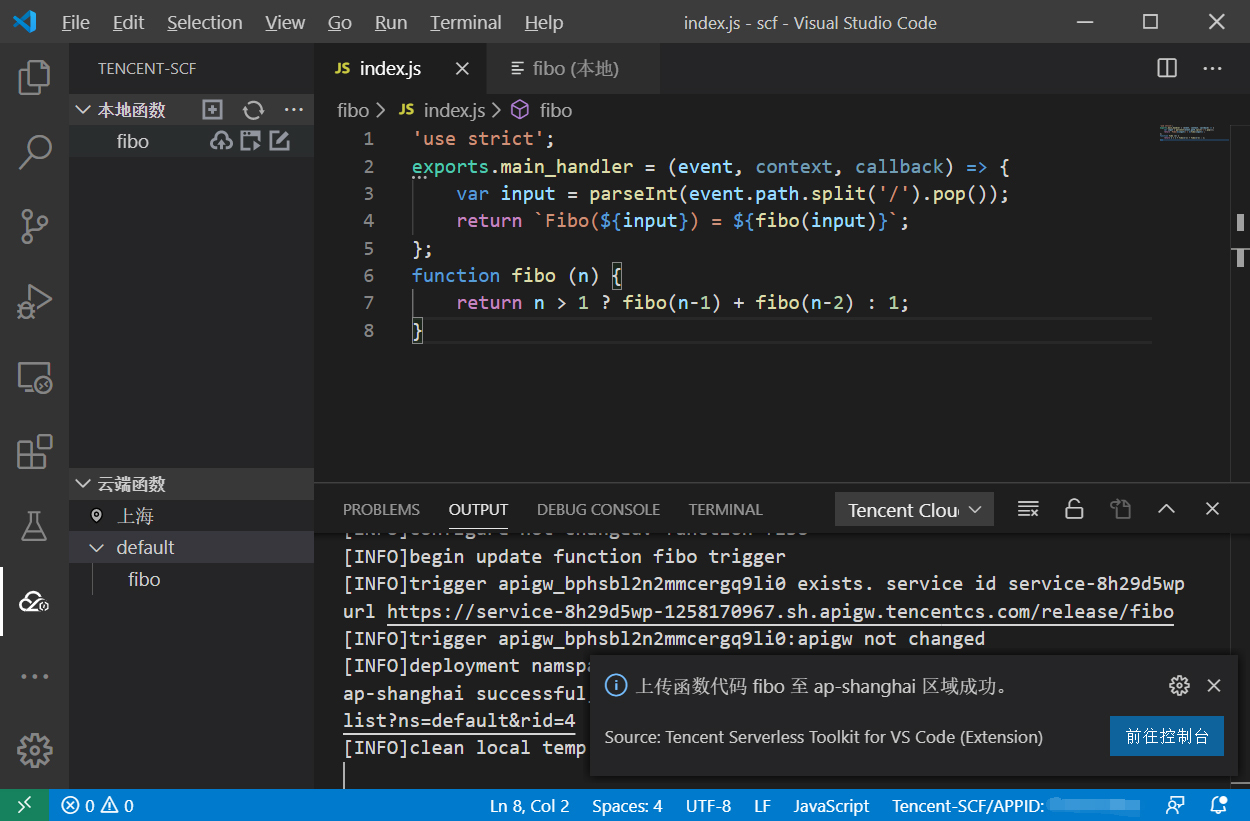This screenshot has width=1250, height=821.
Task: Toggle output panel scroll lock
Action: coord(1074,509)
